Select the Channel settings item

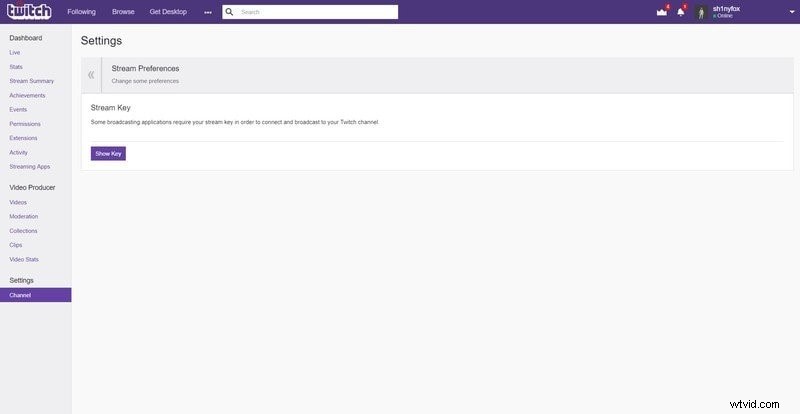[21, 295]
